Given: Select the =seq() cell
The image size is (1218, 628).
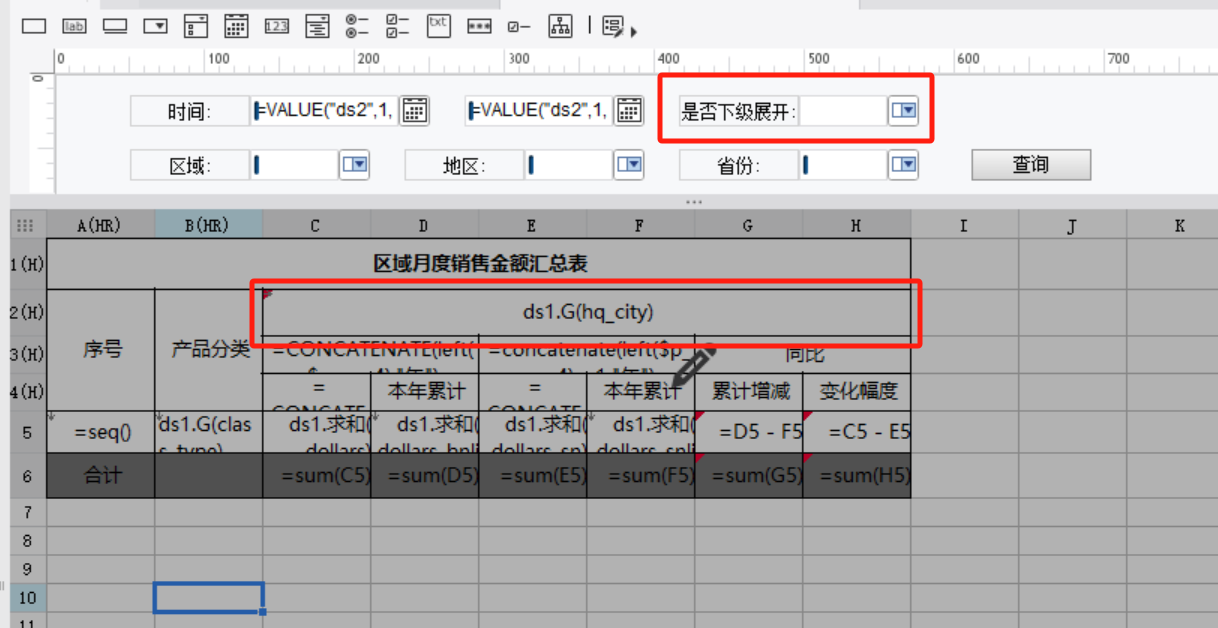Looking at the screenshot, I should pos(101,432).
